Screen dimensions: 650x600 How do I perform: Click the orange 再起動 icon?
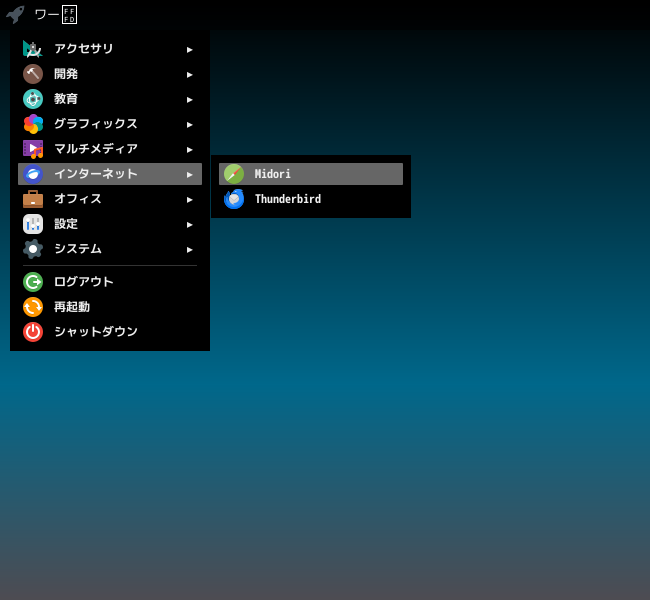[33, 307]
